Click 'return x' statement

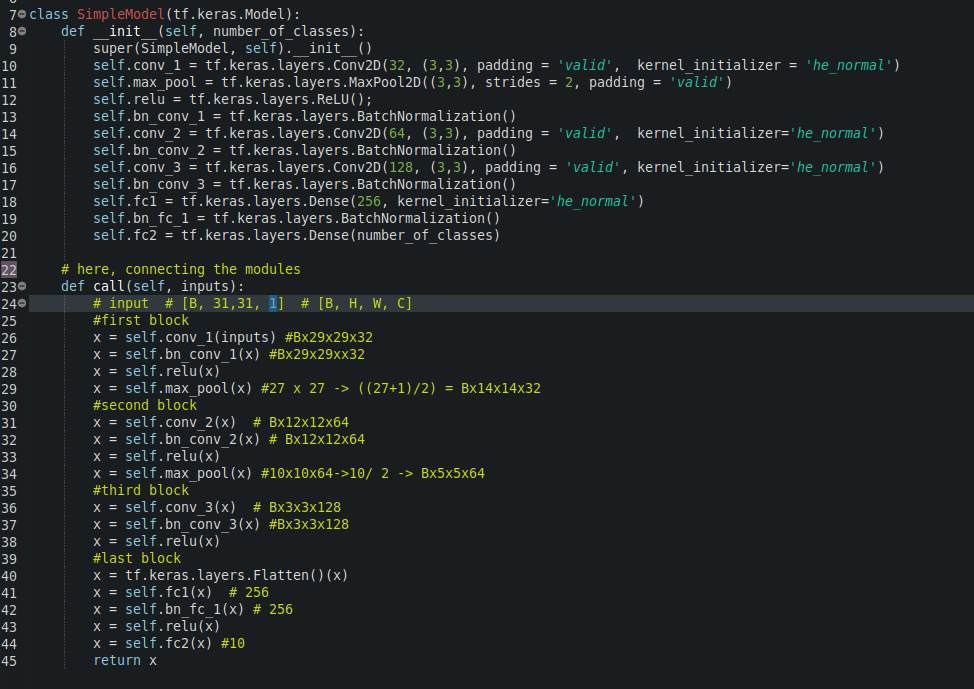pos(125,660)
